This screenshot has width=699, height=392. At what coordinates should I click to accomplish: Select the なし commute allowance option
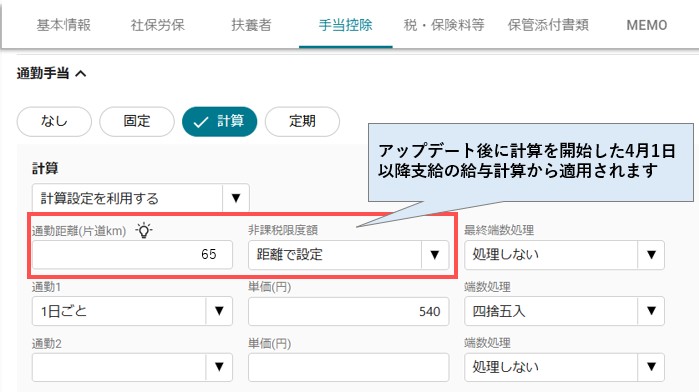coord(54,121)
